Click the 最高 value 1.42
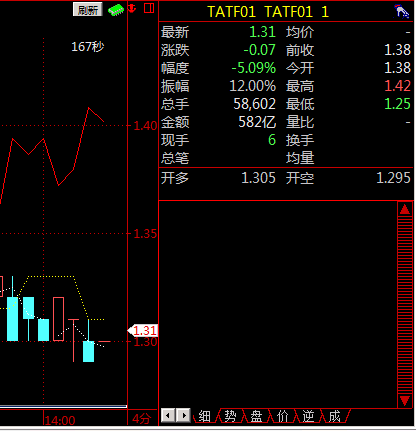 (397, 86)
